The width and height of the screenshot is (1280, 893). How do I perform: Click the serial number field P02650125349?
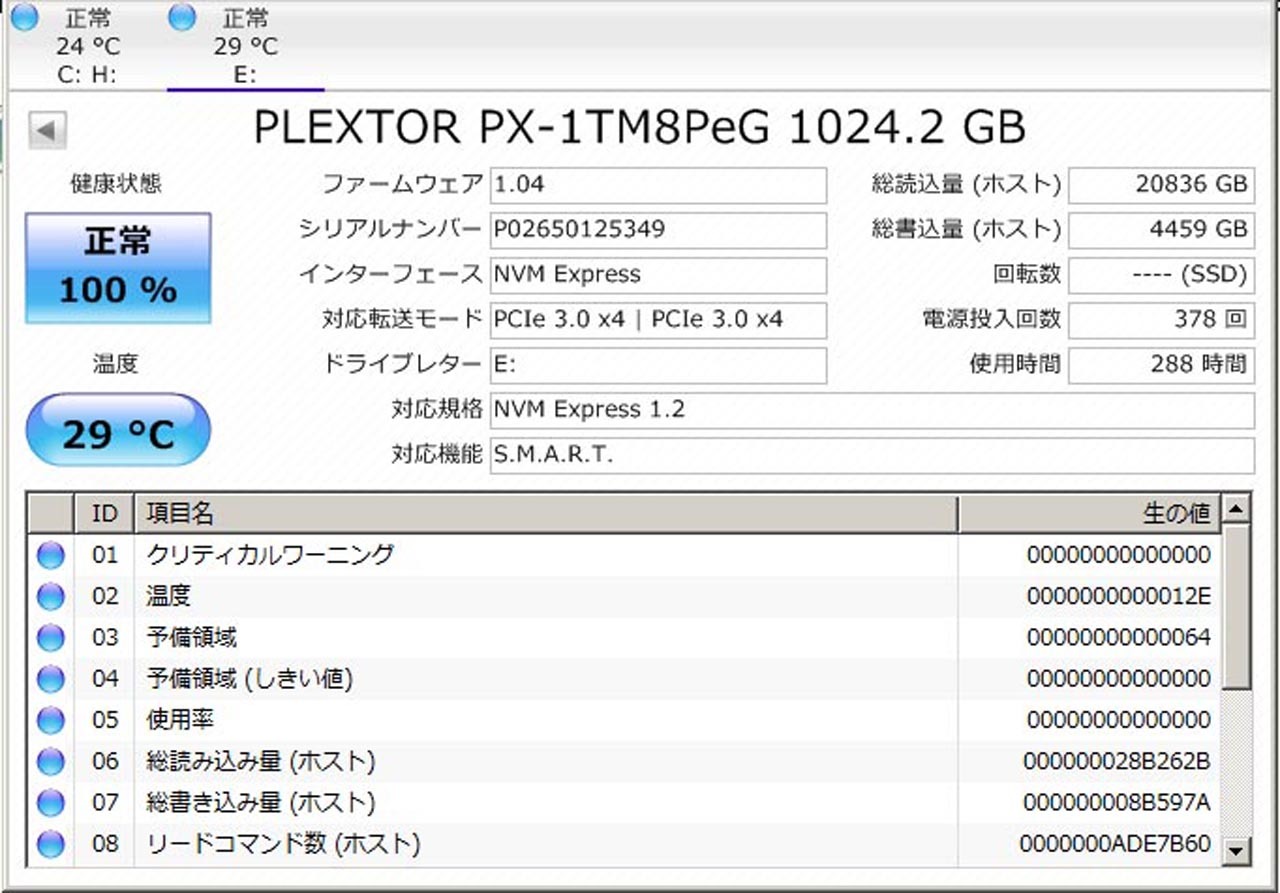tap(658, 230)
